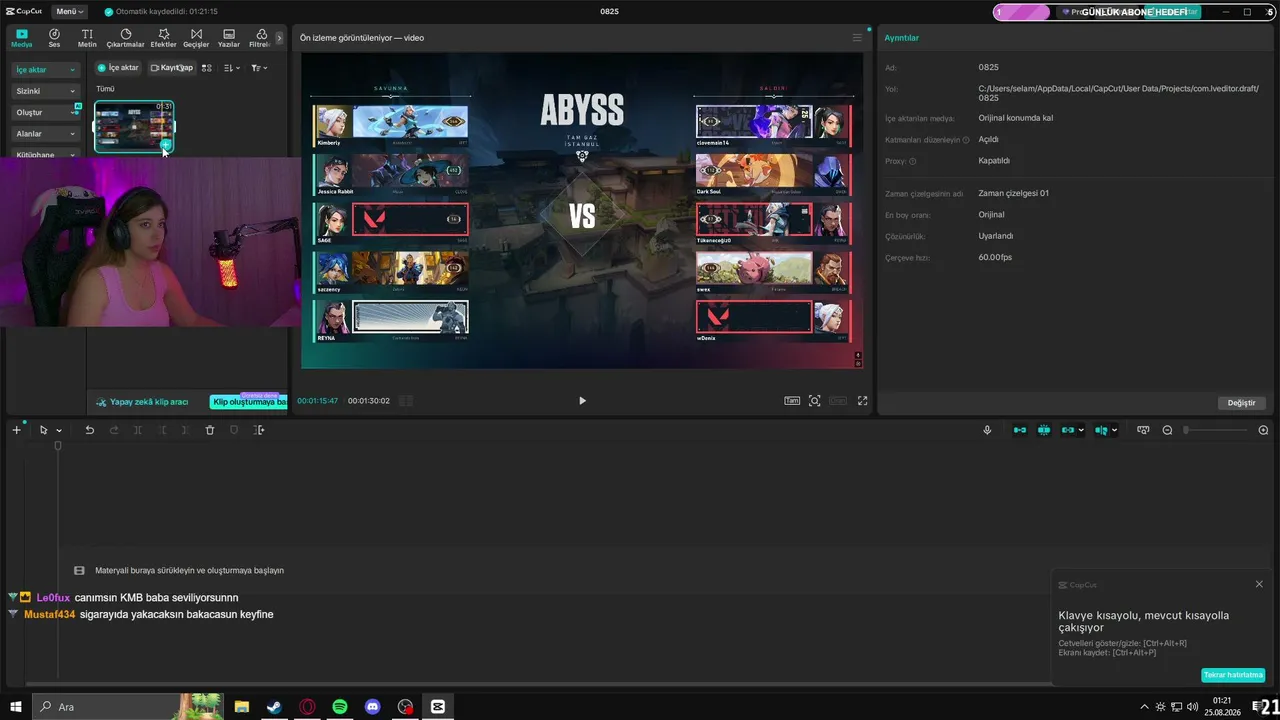This screenshot has height=720, width=1280.
Task: Zoom in the timeline
Action: [x=1263, y=430]
